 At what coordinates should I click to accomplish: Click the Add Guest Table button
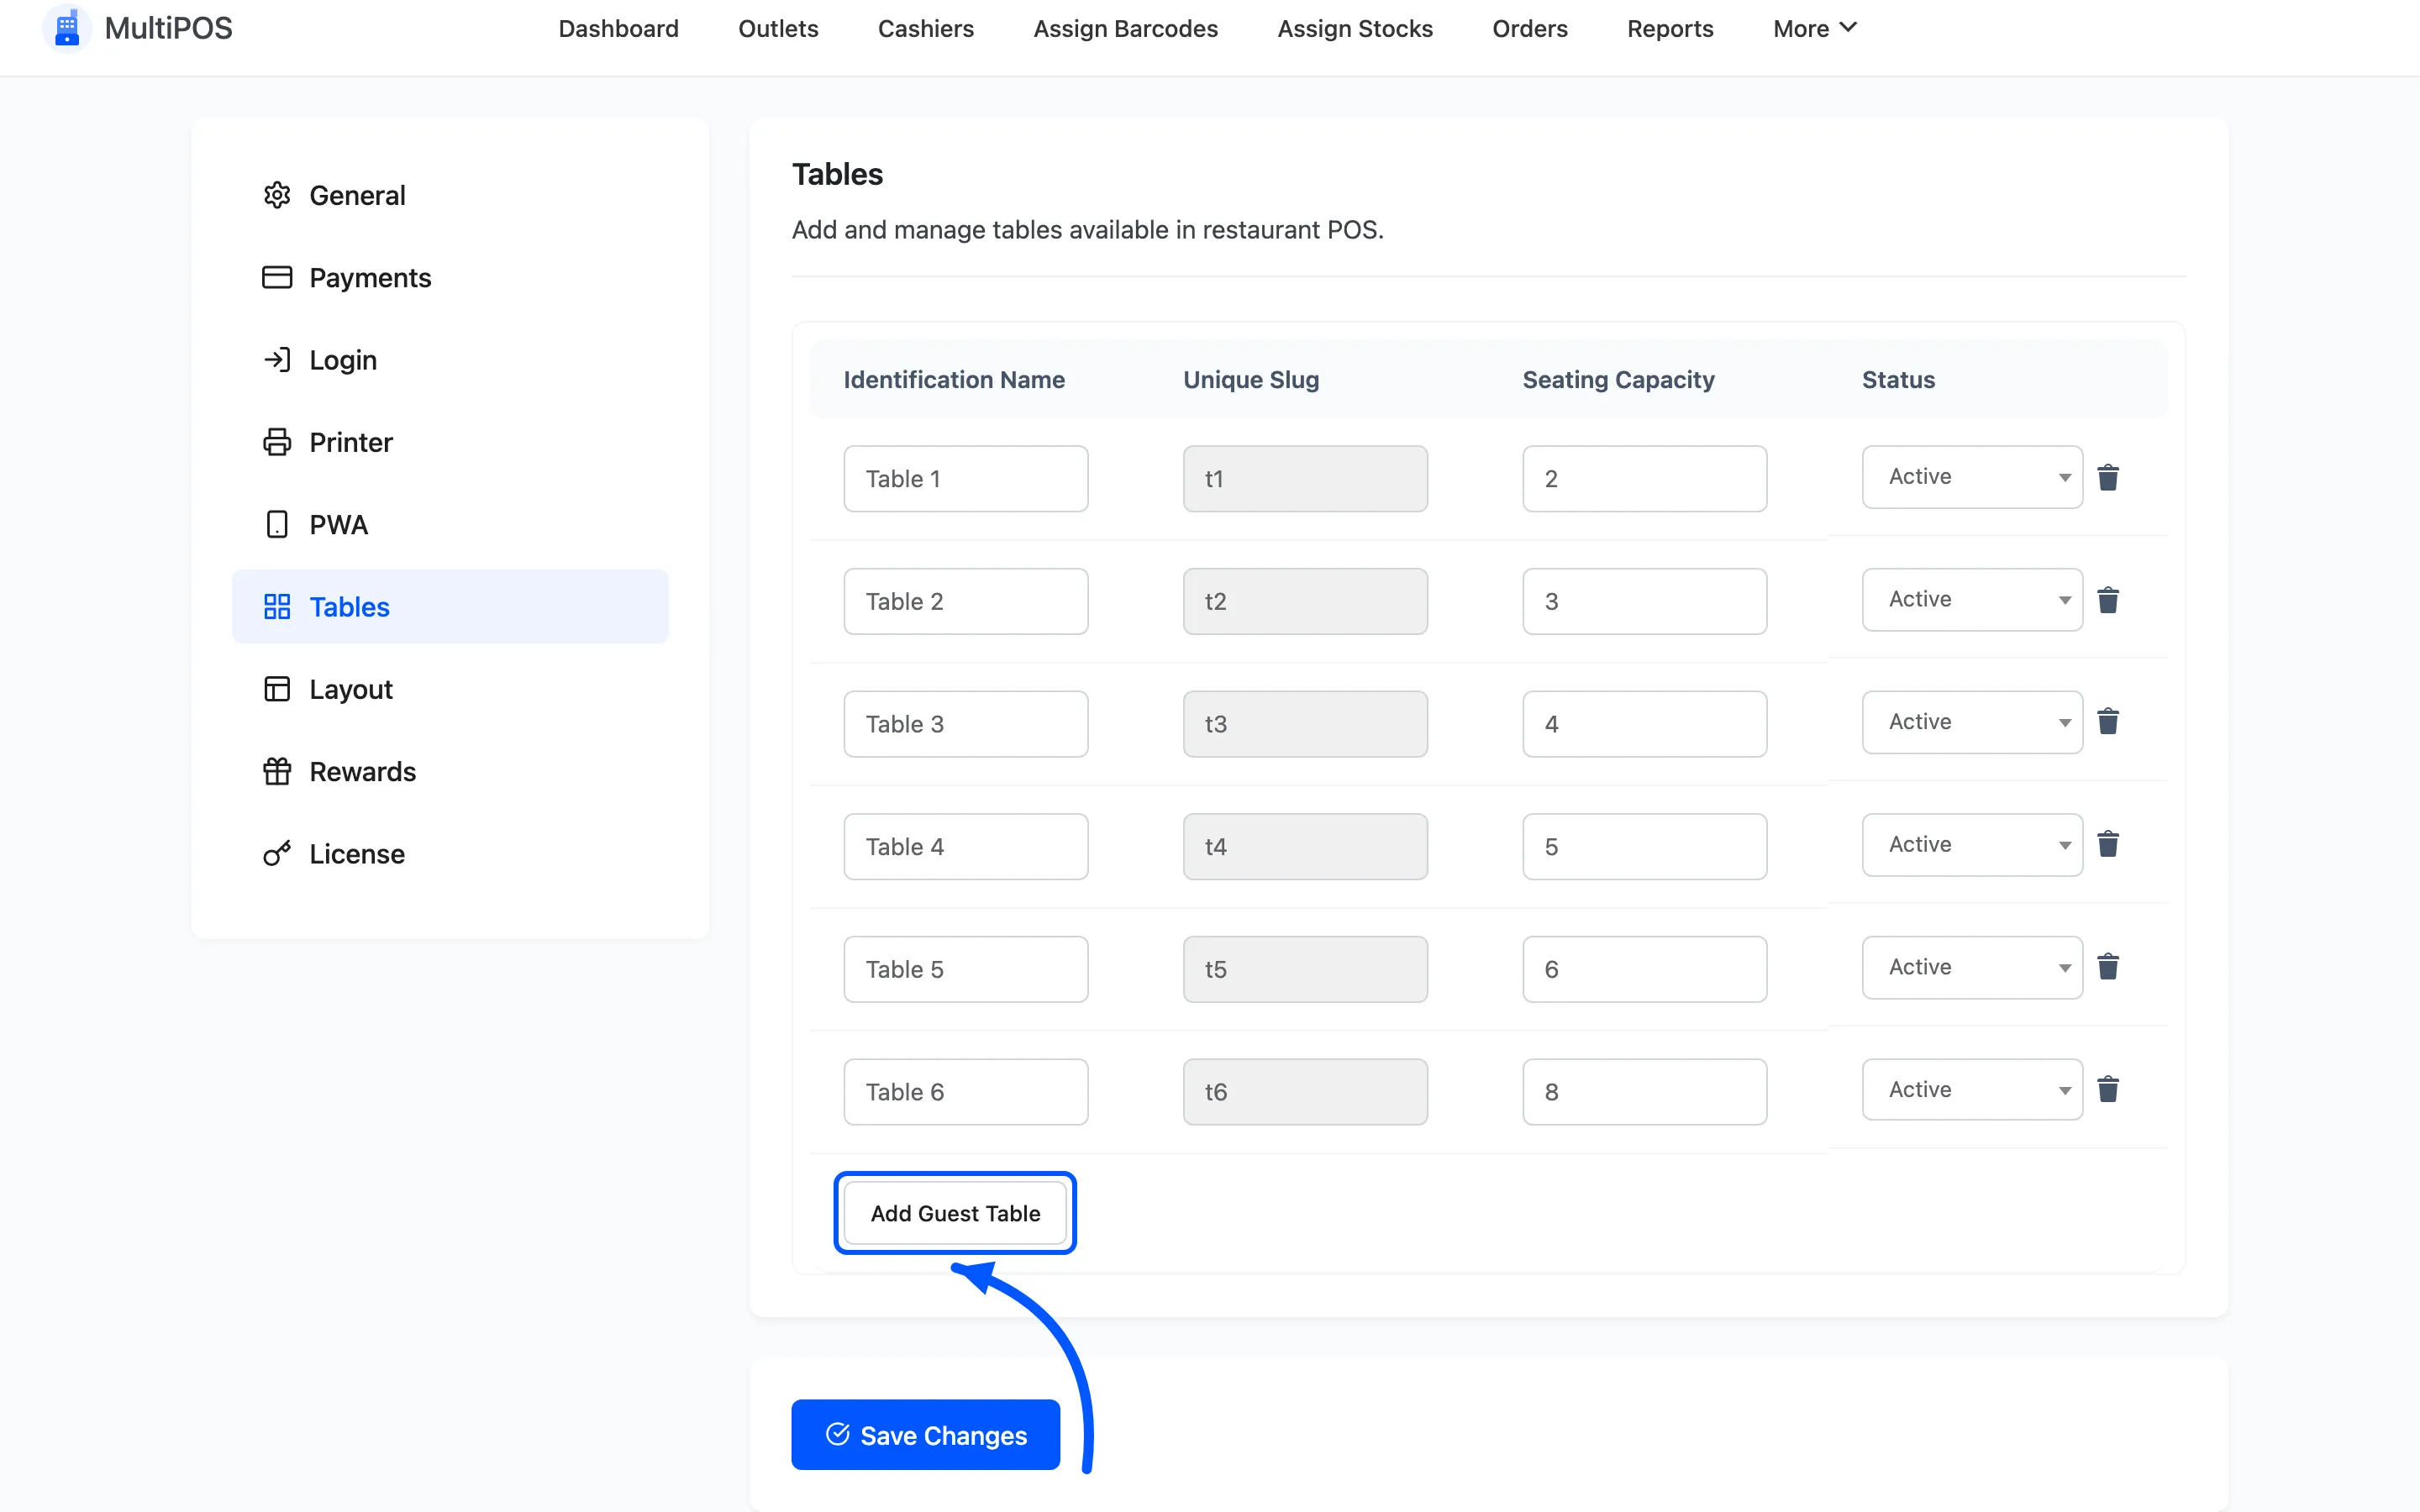[955, 1213]
